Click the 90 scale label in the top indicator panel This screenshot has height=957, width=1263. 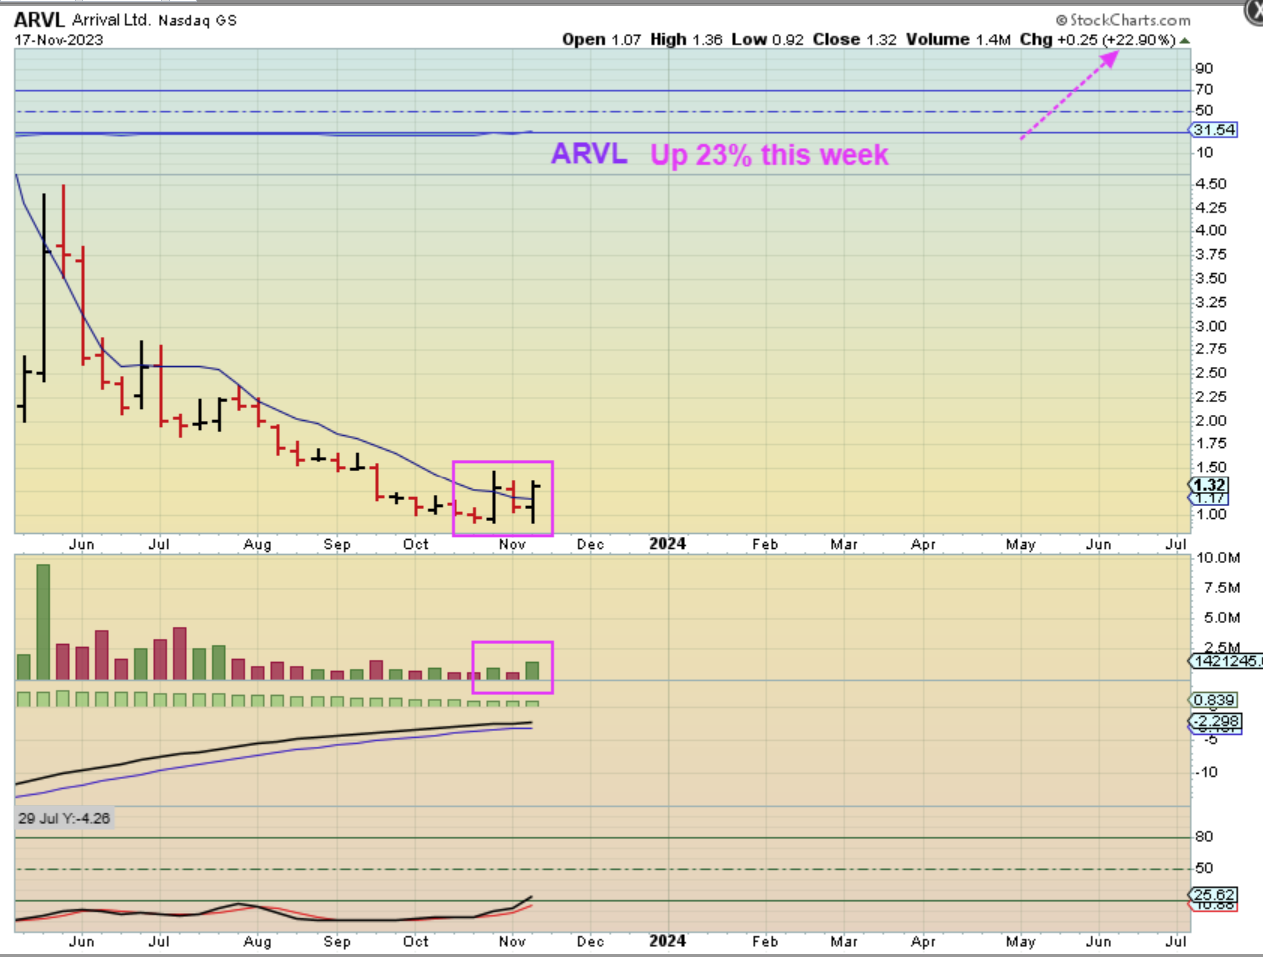coord(1204,68)
